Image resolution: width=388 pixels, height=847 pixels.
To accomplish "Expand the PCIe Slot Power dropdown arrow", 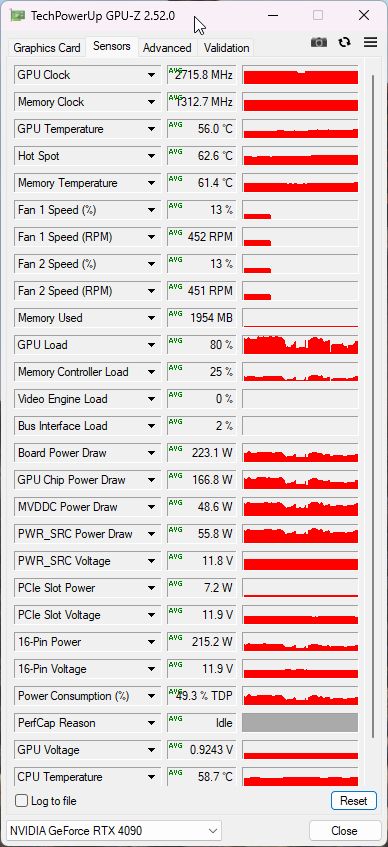I will coord(151,588).
